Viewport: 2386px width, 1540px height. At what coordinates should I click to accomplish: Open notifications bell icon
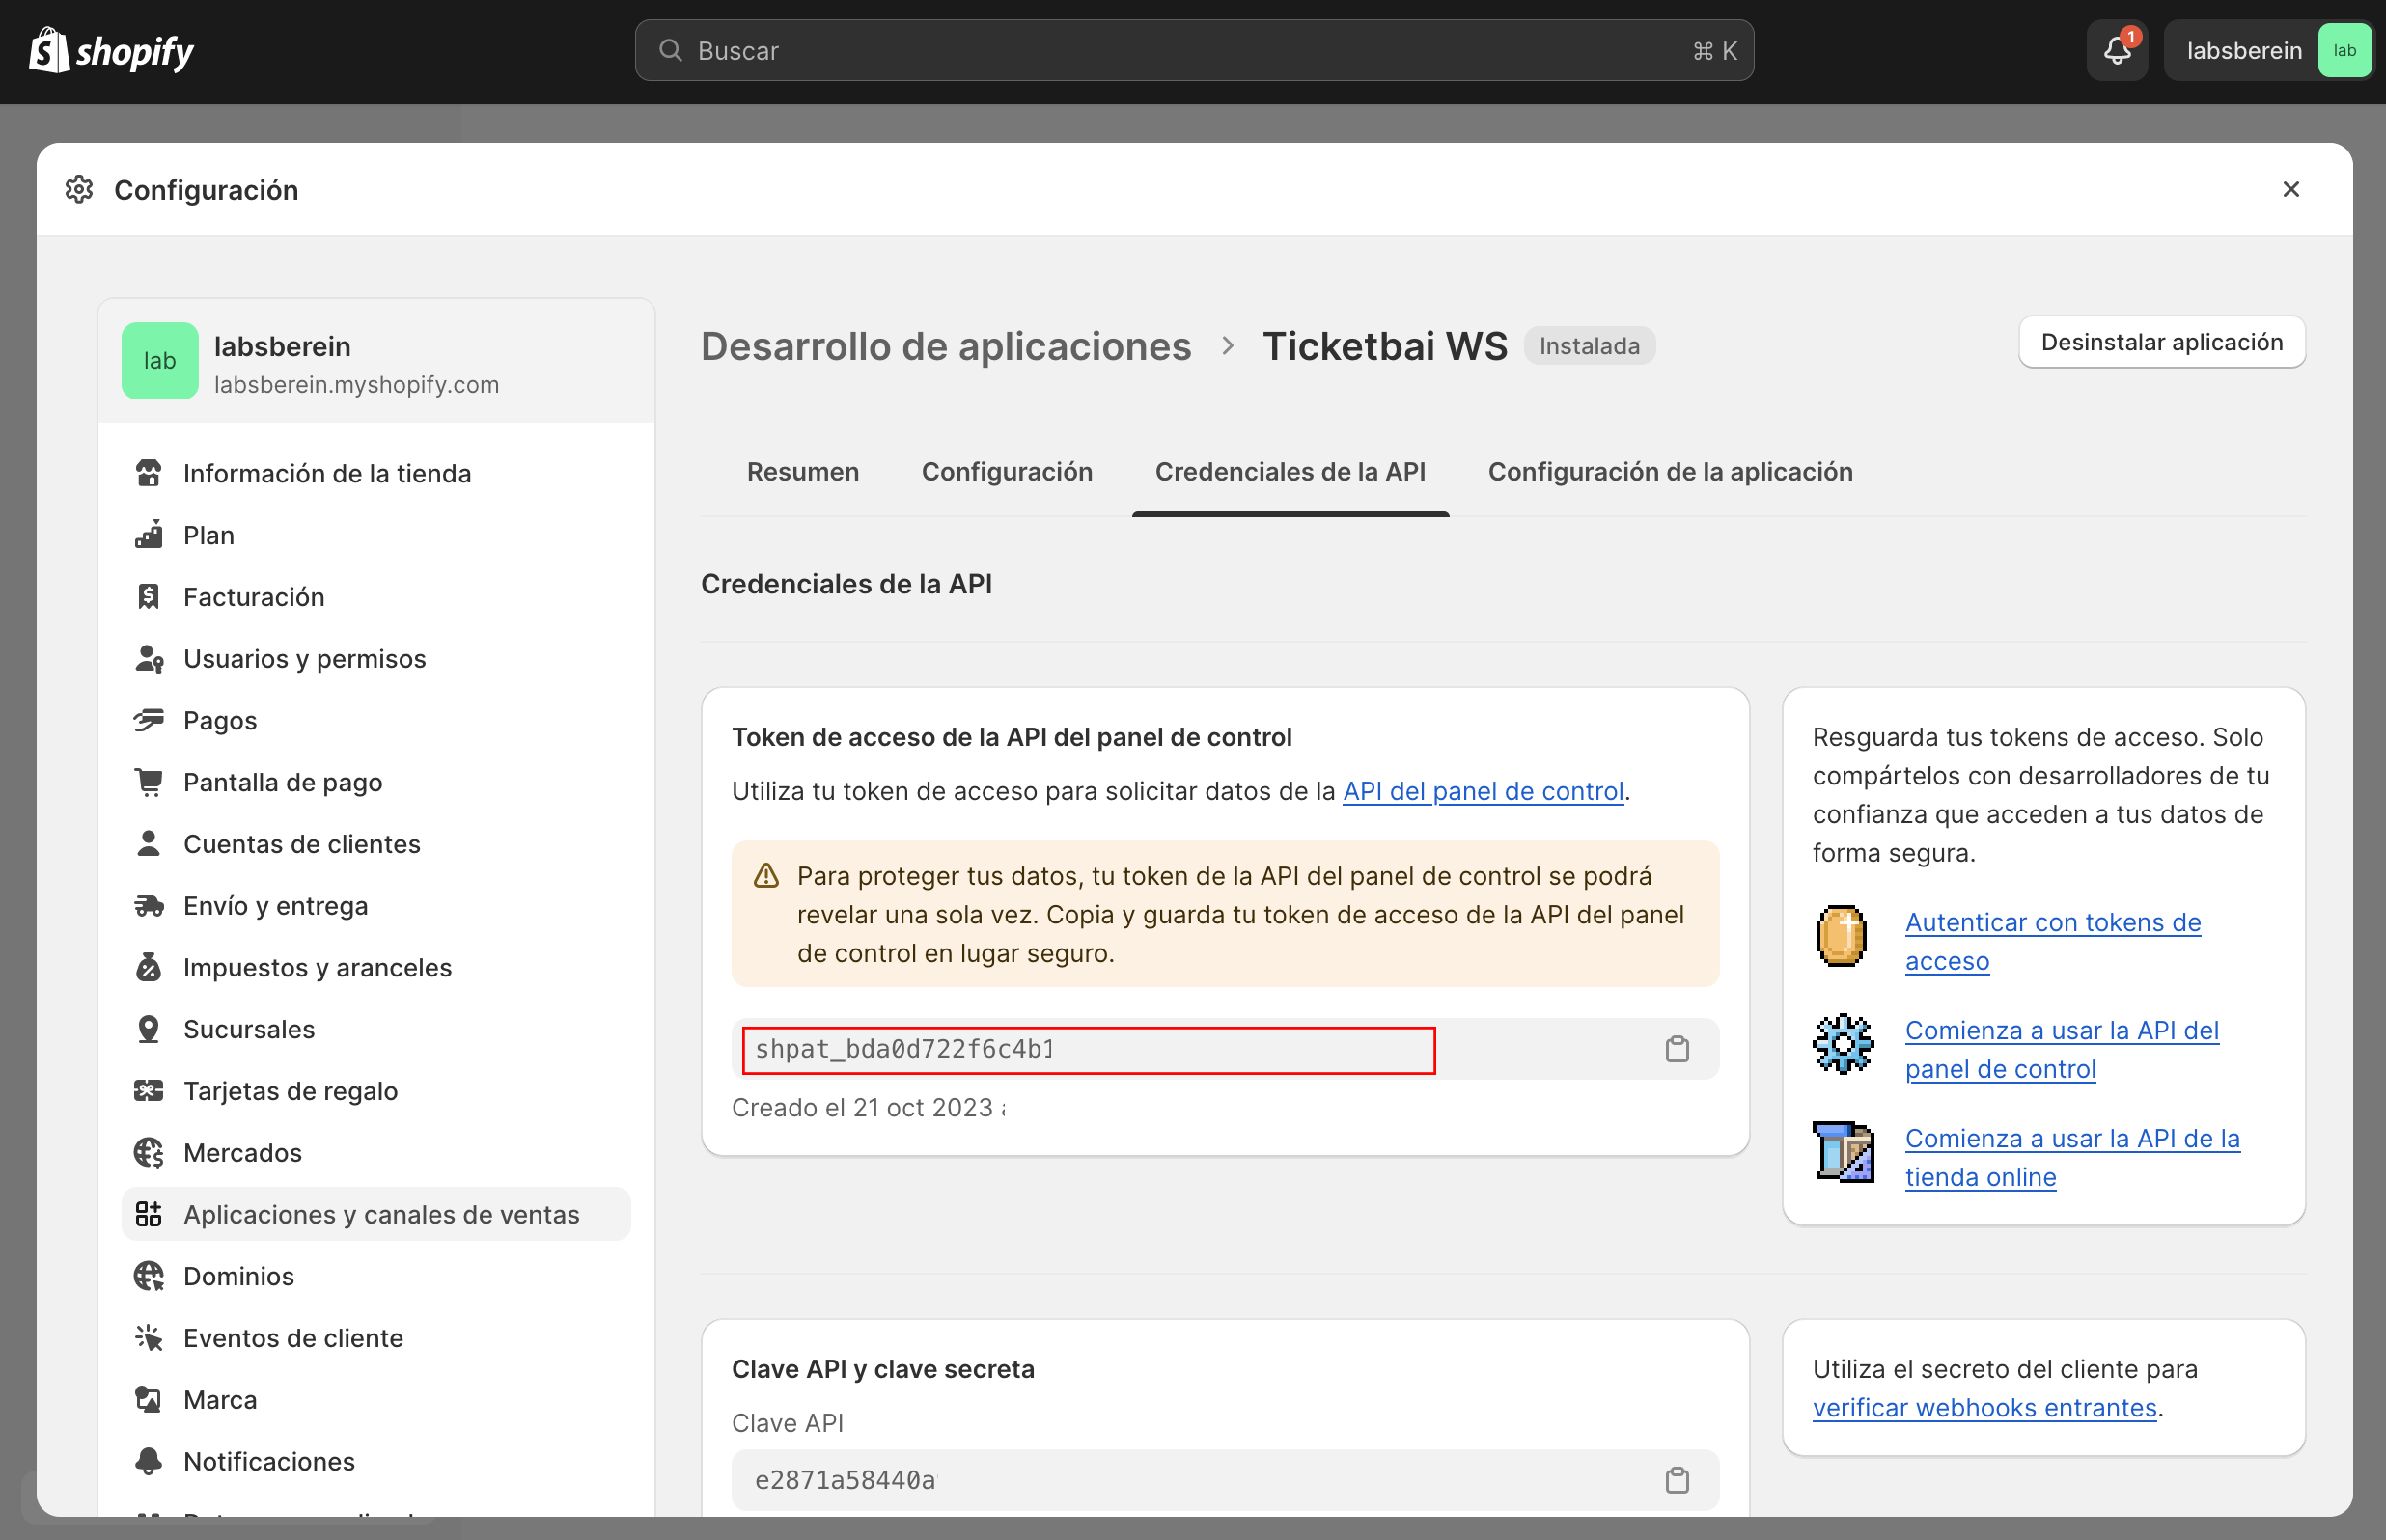coord(2116,50)
